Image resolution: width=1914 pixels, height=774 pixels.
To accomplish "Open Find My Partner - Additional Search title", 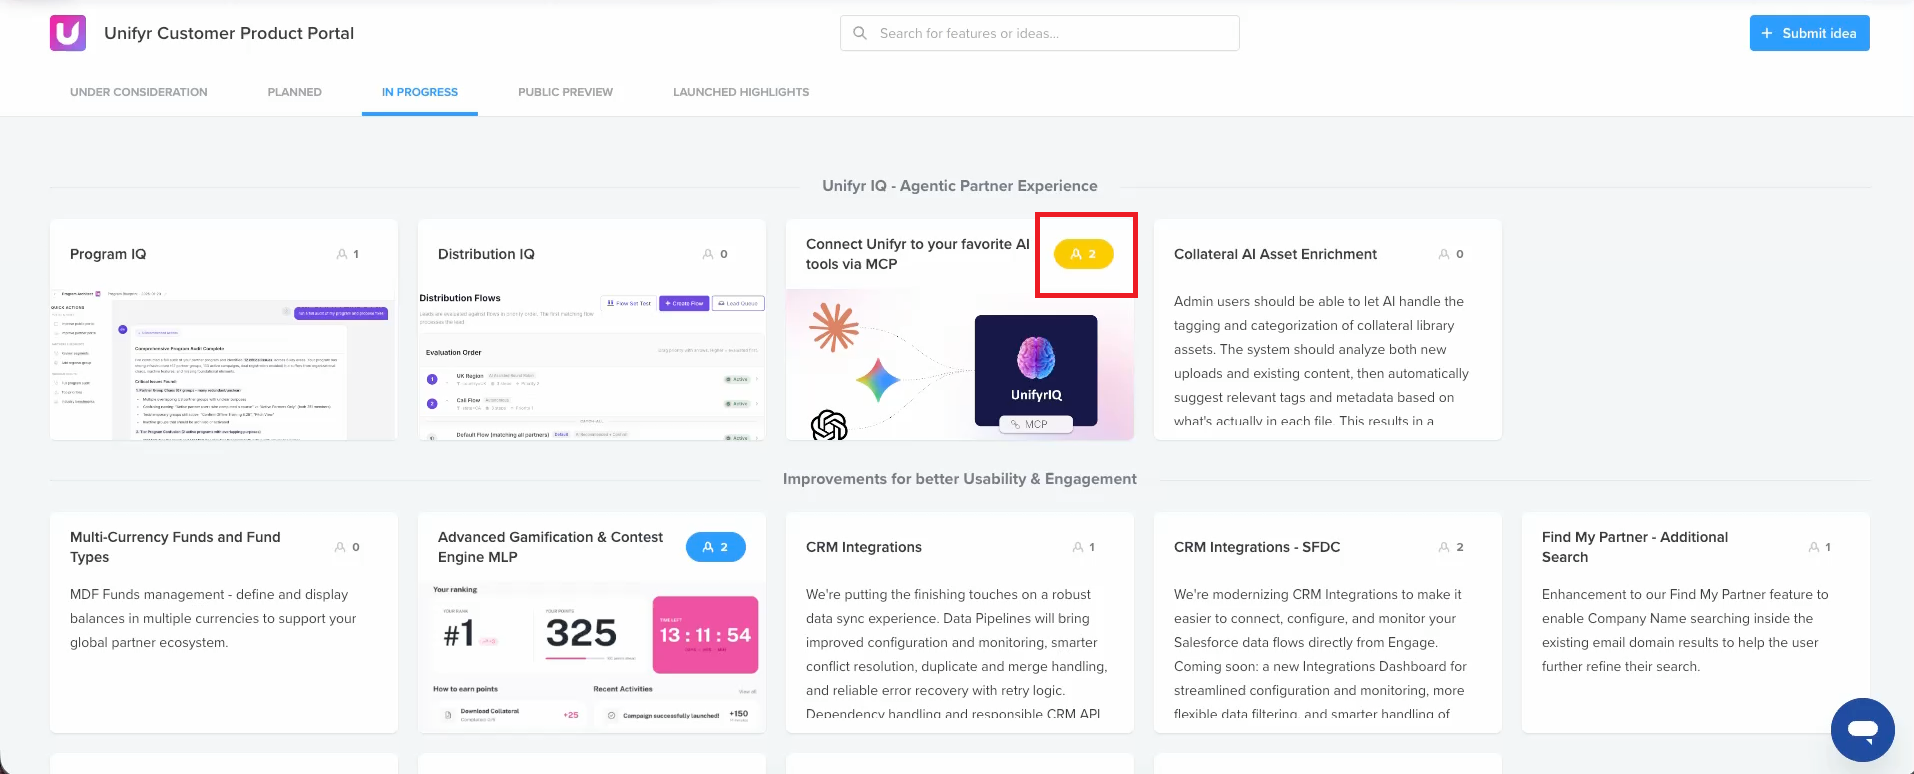I will [x=1635, y=547].
